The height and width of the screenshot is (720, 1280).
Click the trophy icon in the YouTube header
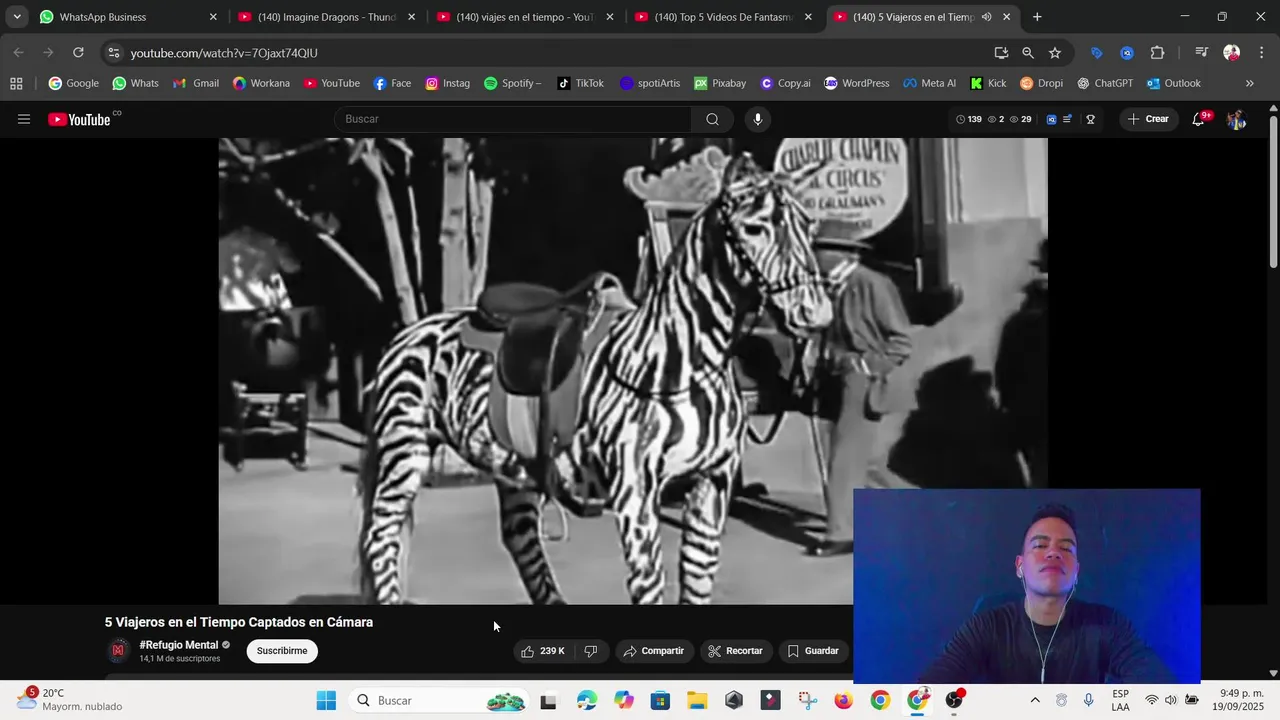[x=1091, y=119]
